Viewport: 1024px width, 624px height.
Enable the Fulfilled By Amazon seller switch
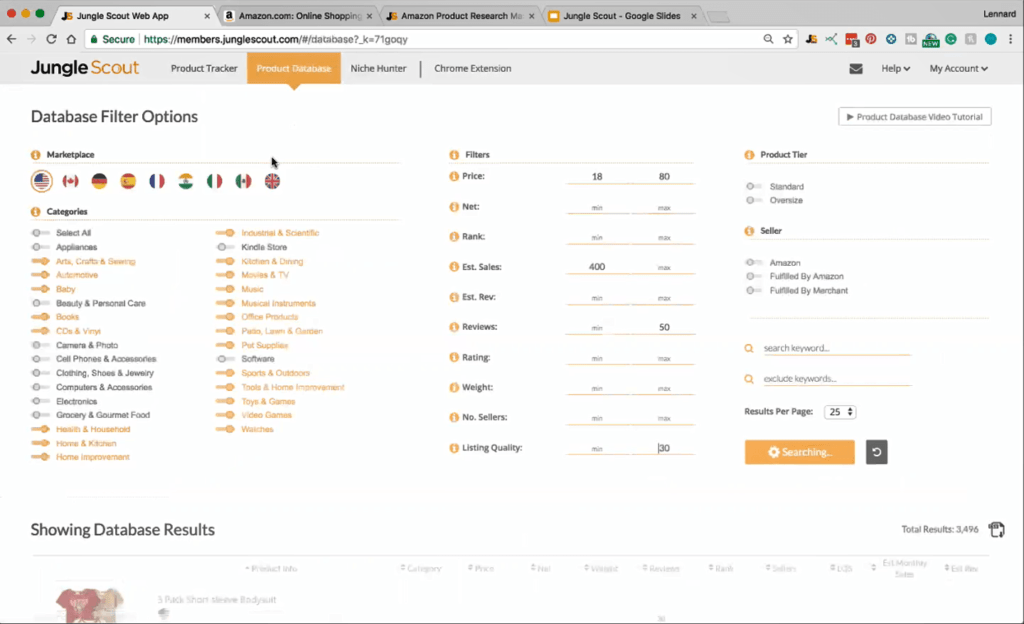754,277
